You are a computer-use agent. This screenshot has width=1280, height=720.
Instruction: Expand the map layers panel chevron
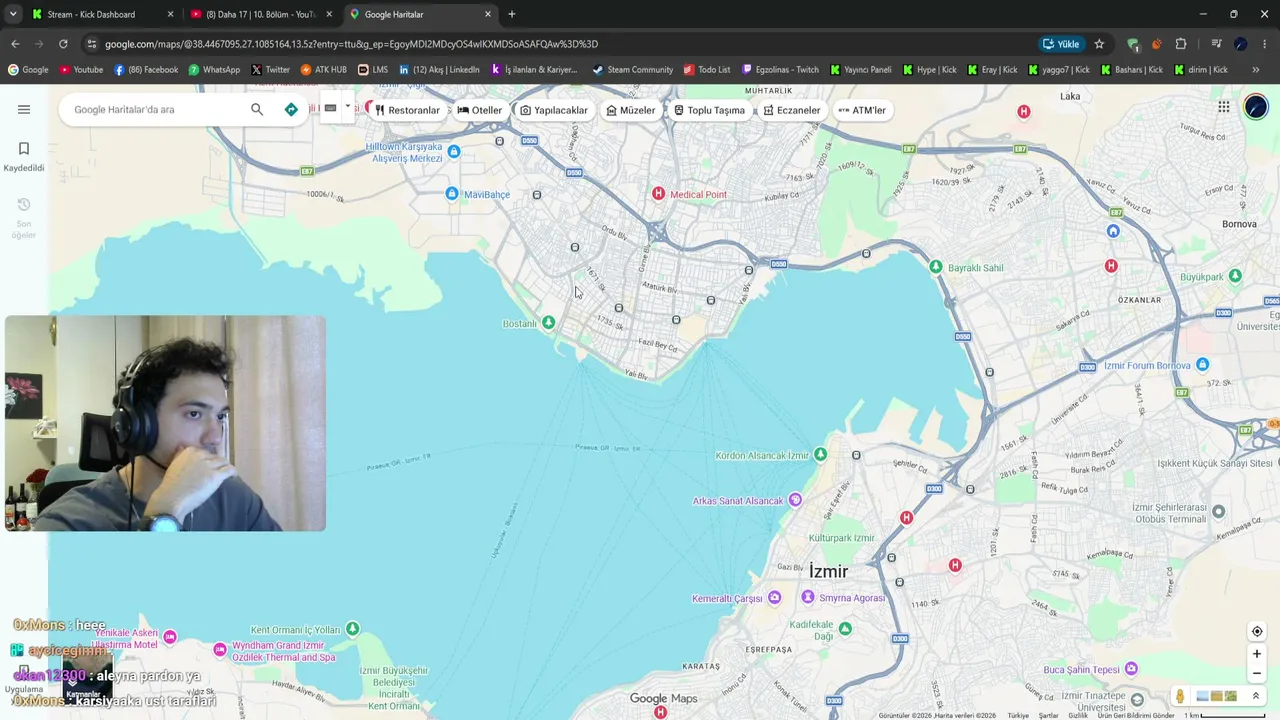click(1256, 696)
